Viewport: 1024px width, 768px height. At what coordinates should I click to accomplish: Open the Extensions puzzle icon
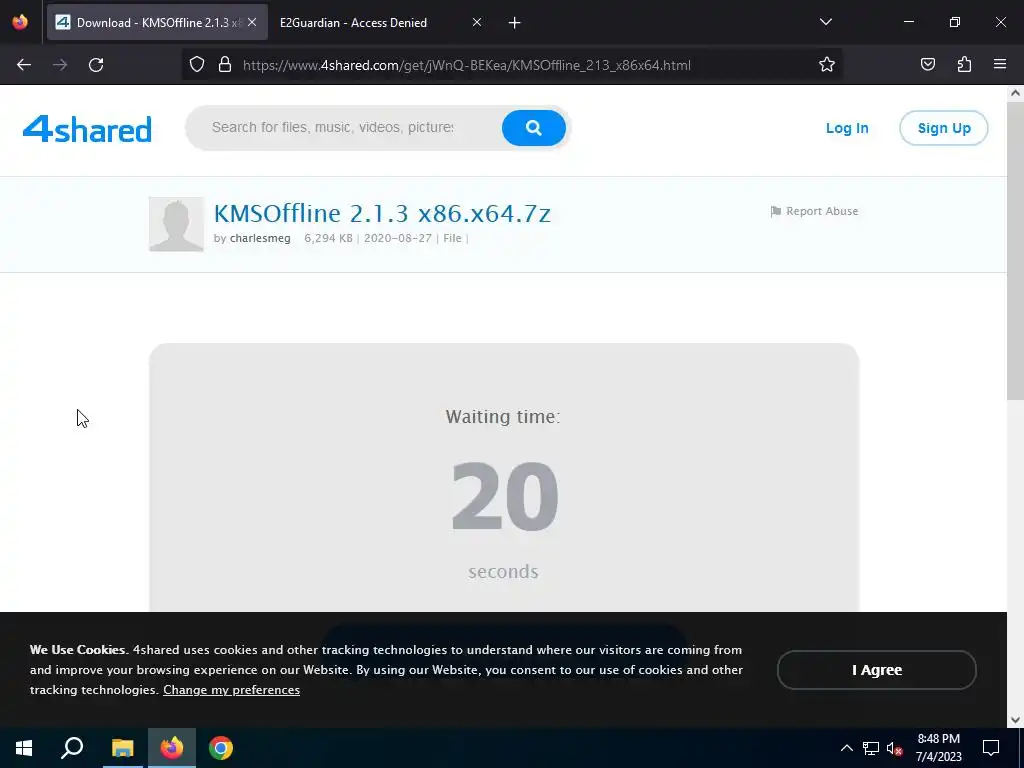coord(964,65)
